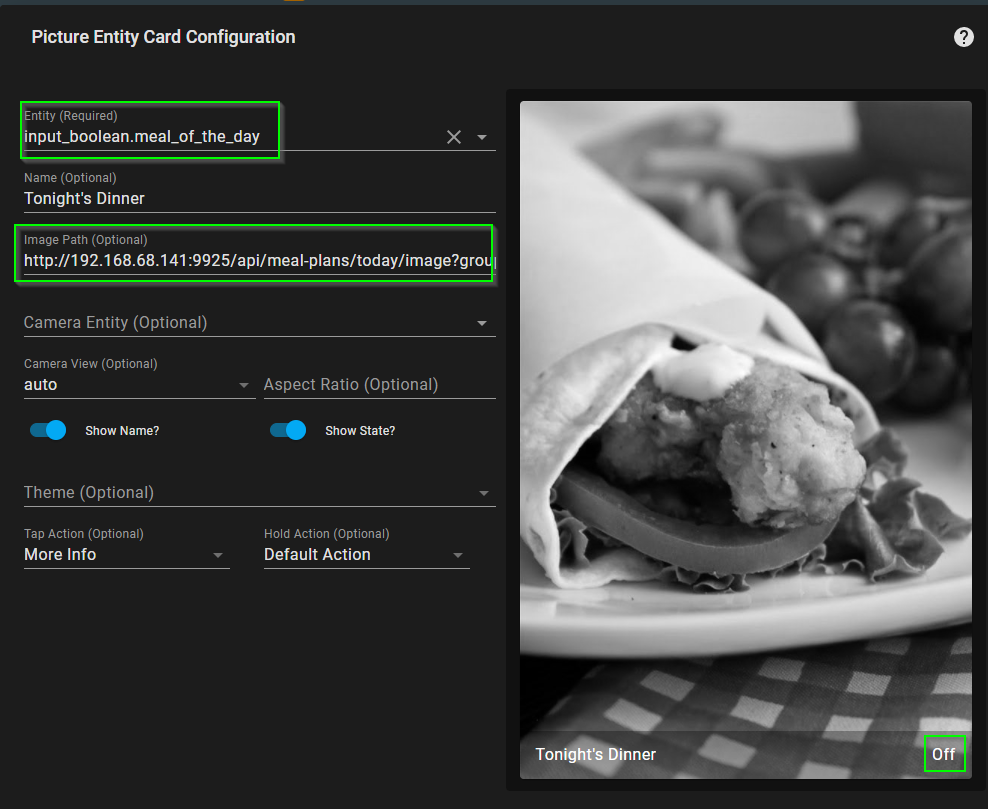The height and width of the screenshot is (809, 988).
Task: Clear the Entity field with X icon
Action: pyautogui.click(x=454, y=137)
